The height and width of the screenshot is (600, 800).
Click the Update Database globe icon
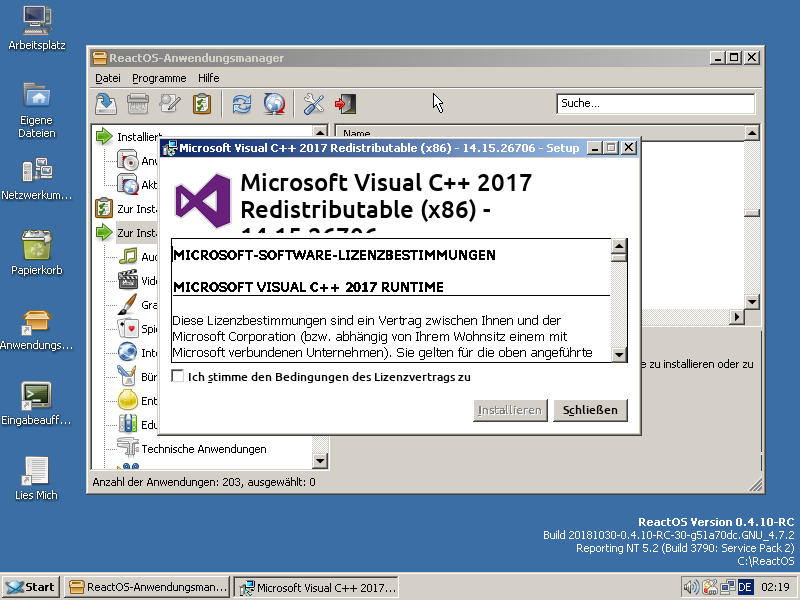[274, 104]
